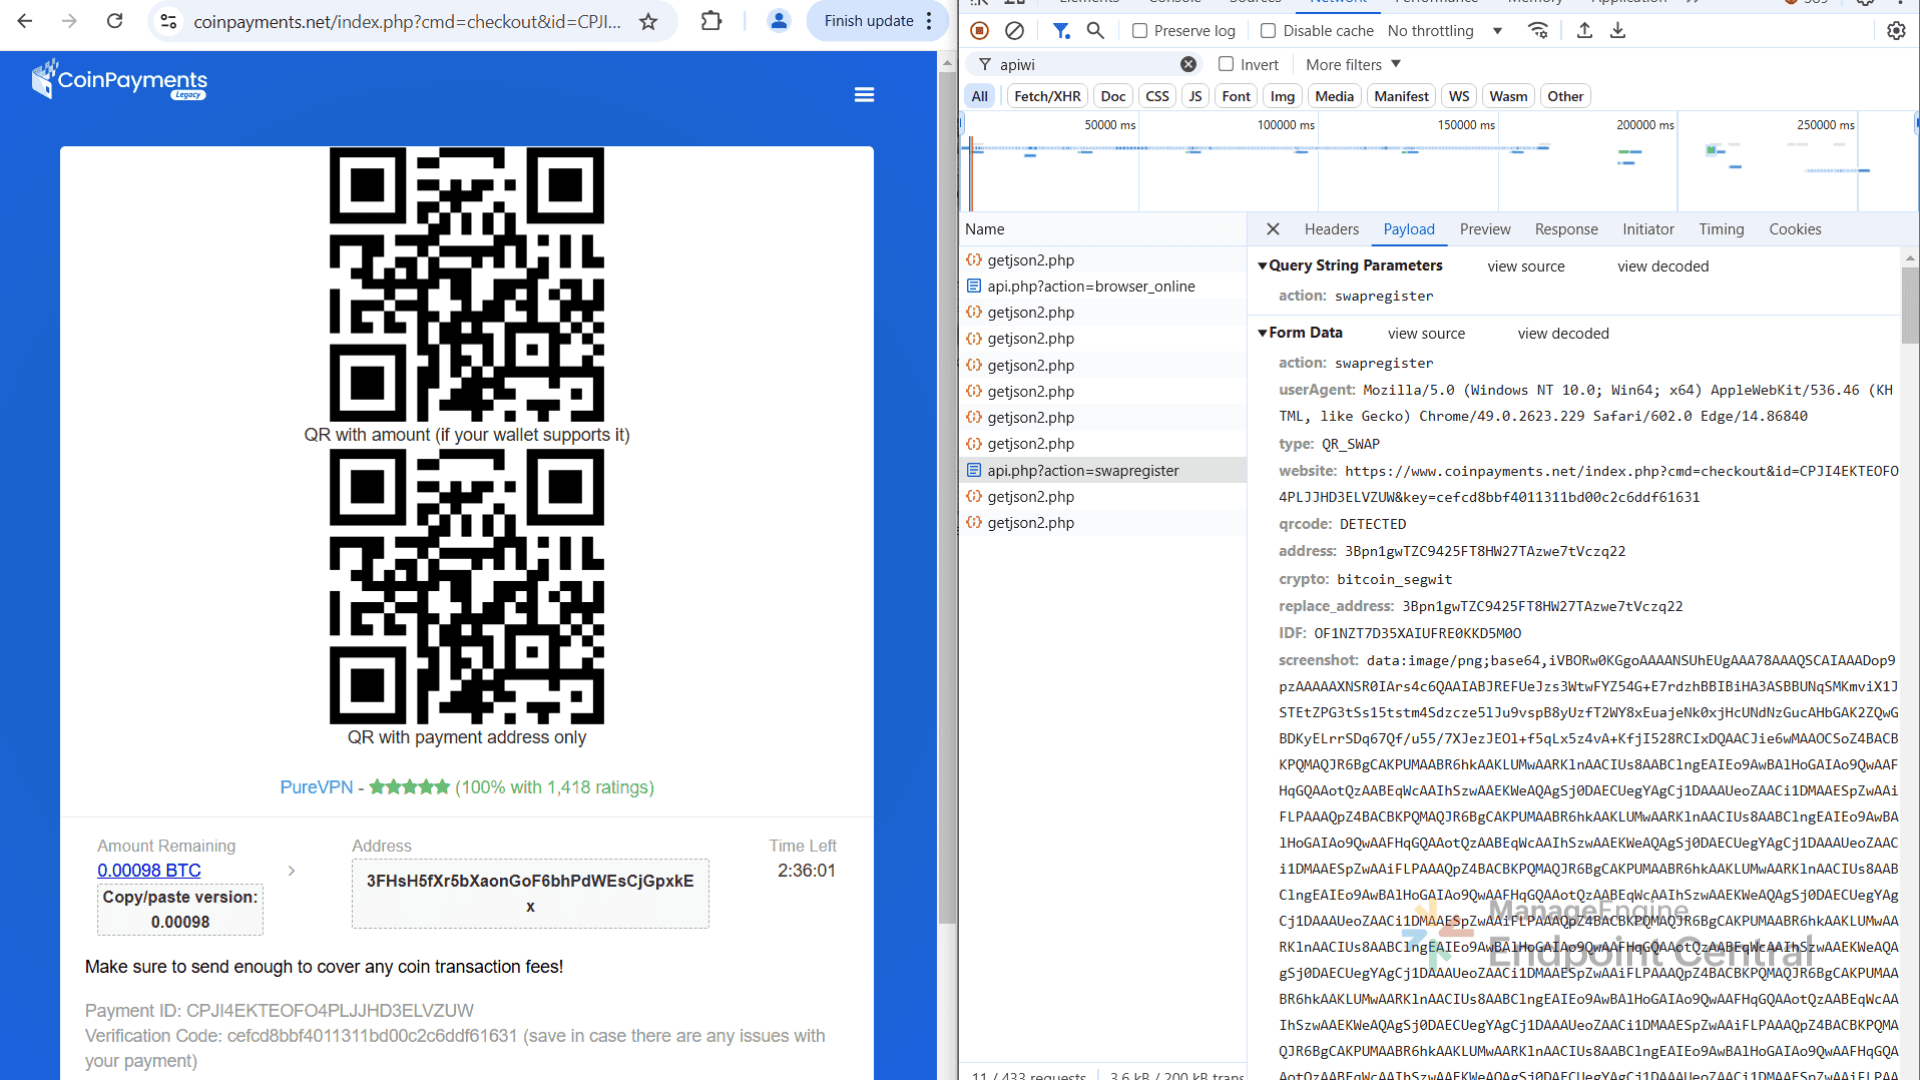Switch to the Response tab
1920x1080 pixels.
[1566, 229]
